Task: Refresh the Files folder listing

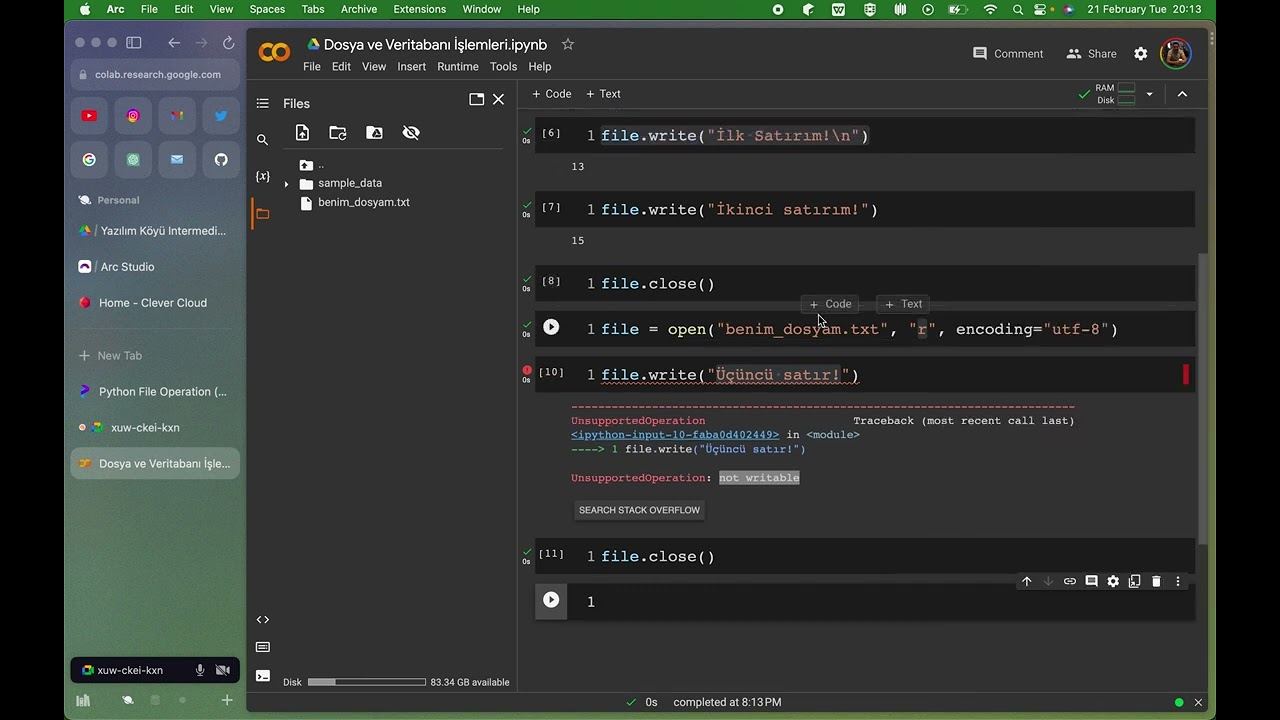Action: pyautogui.click(x=338, y=133)
